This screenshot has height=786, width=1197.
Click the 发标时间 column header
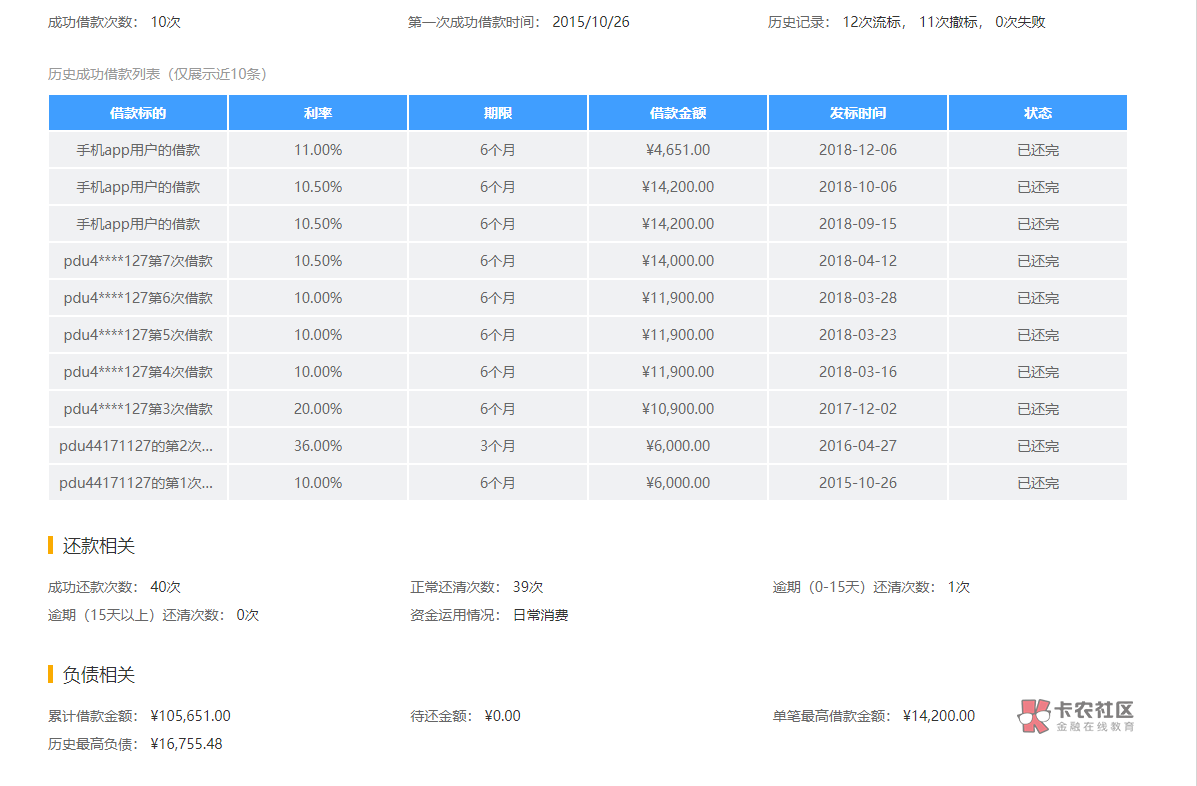pos(858,113)
